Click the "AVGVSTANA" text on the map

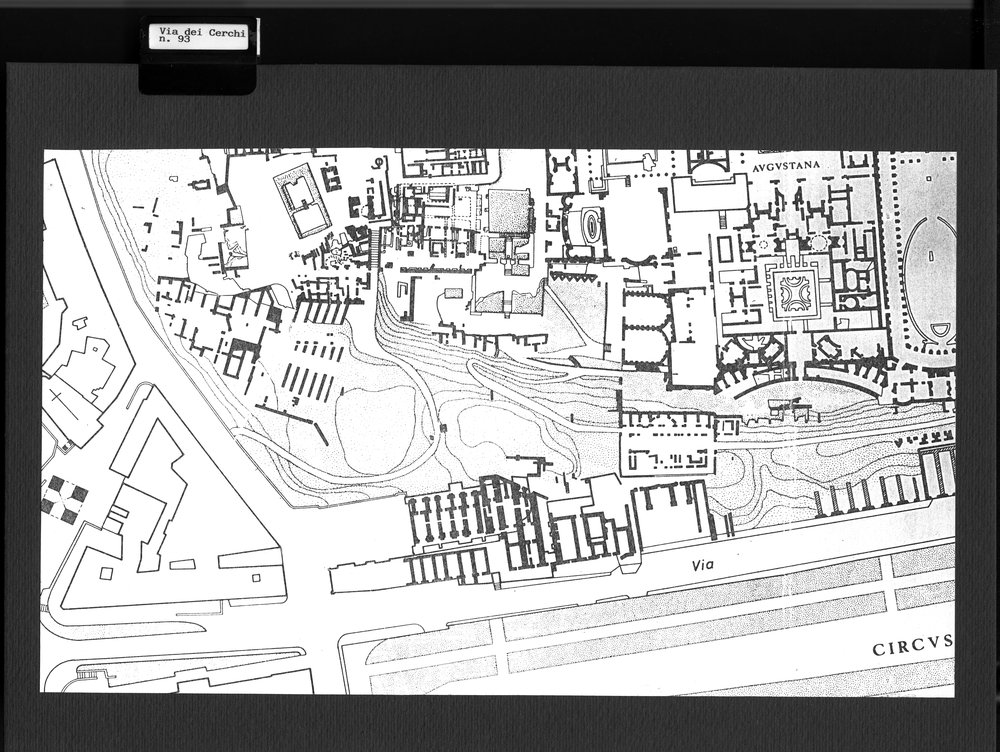point(786,166)
